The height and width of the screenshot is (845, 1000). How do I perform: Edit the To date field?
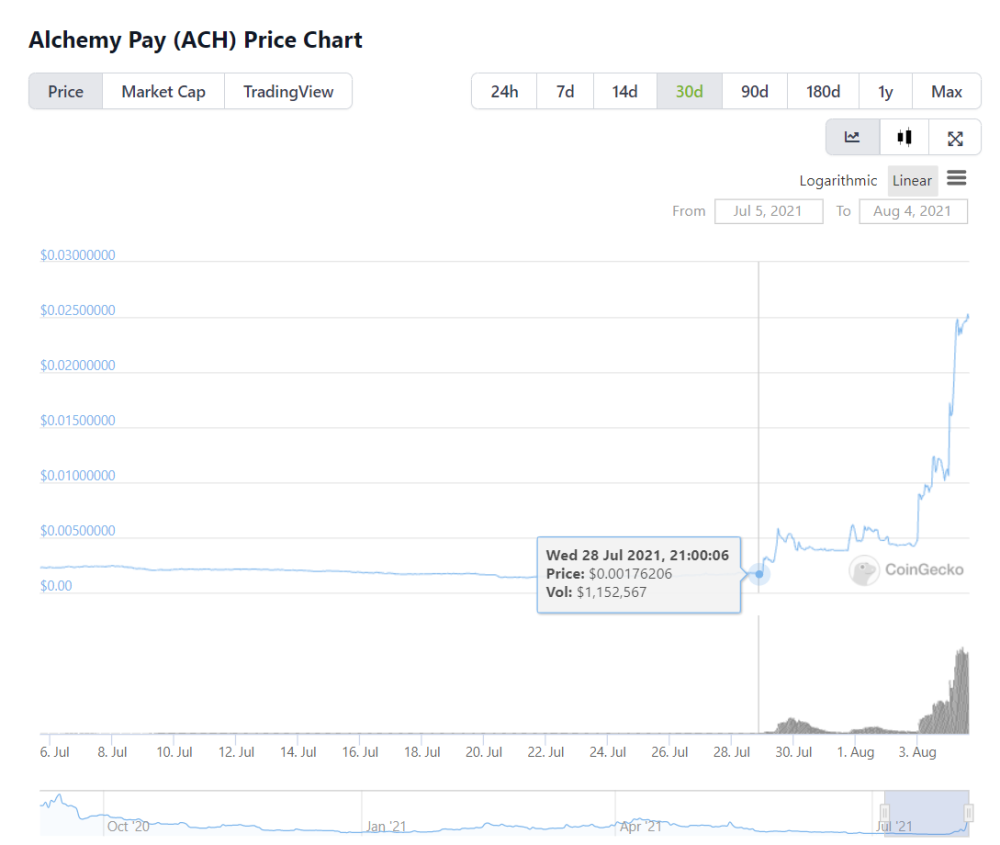click(x=913, y=211)
